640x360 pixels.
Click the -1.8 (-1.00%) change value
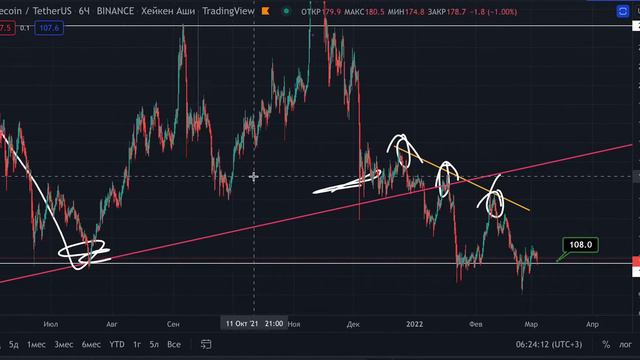tap(493, 12)
